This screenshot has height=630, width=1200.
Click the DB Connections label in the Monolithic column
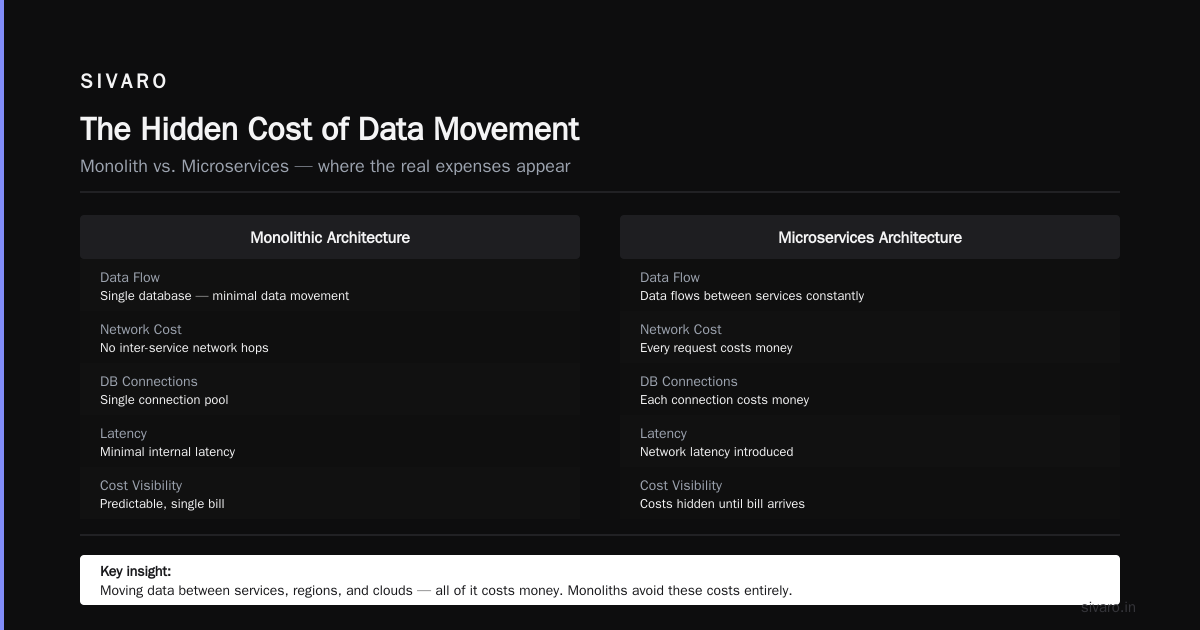(x=149, y=381)
